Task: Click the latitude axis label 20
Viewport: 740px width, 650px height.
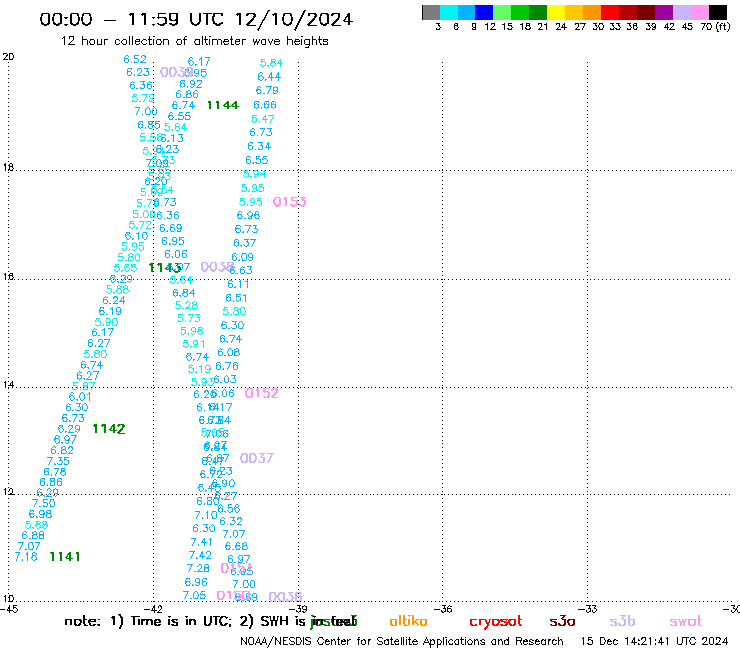Action: pyautogui.click(x=8, y=57)
